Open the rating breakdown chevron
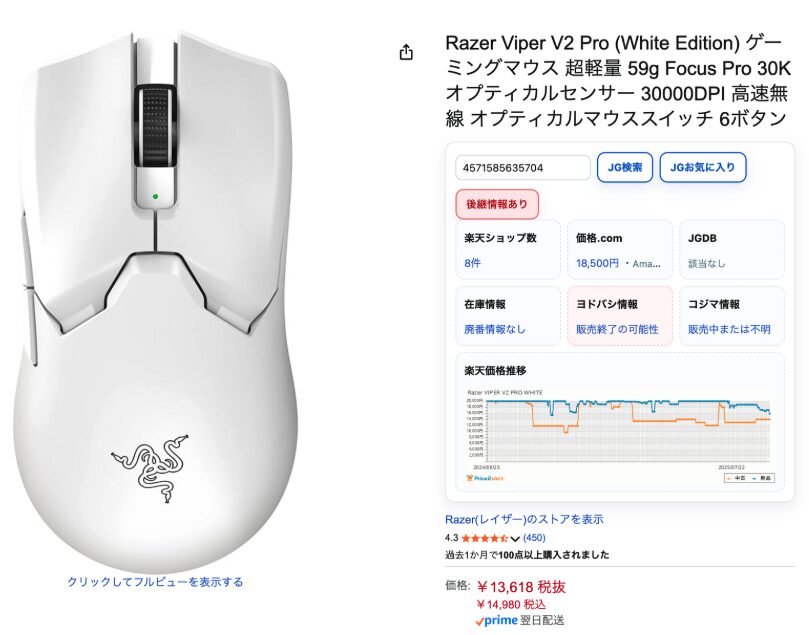The width and height of the screenshot is (809, 635). pyautogui.click(x=515, y=539)
